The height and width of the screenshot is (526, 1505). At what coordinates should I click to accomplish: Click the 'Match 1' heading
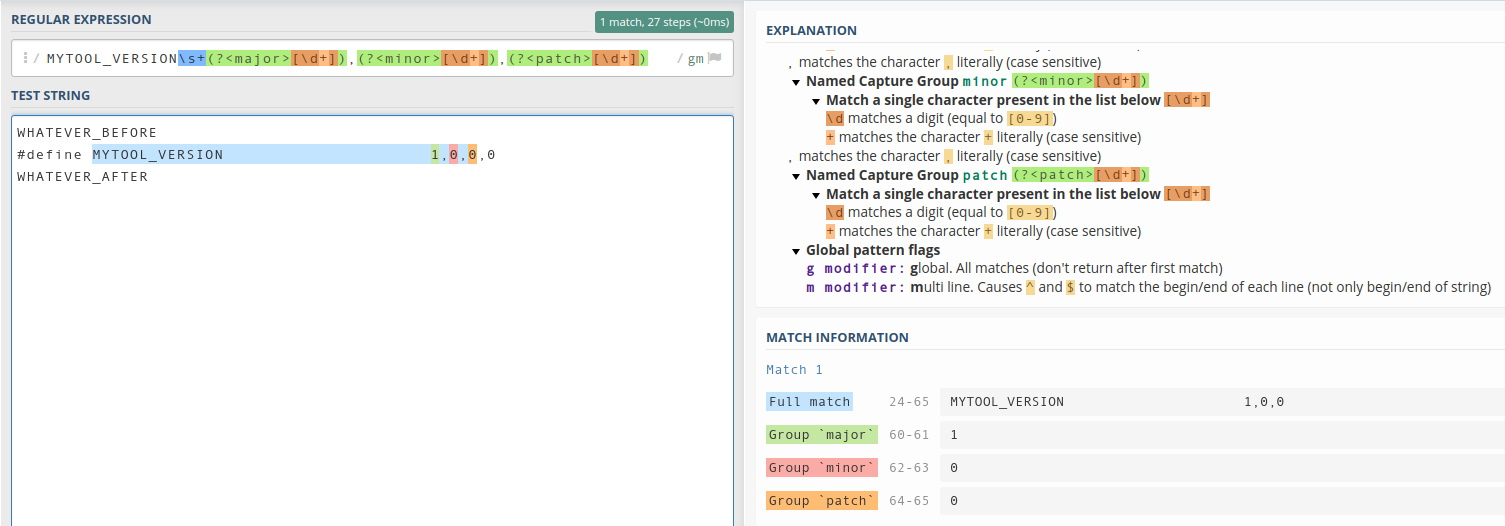[x=794, y=369]
